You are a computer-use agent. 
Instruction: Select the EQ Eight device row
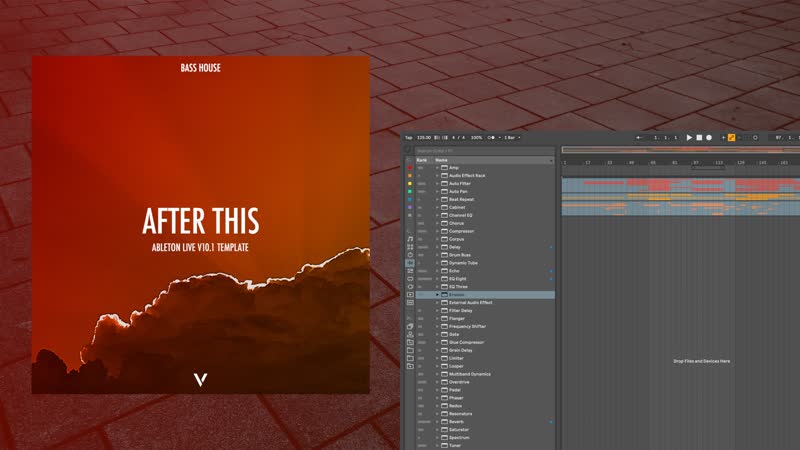(485, 279)
